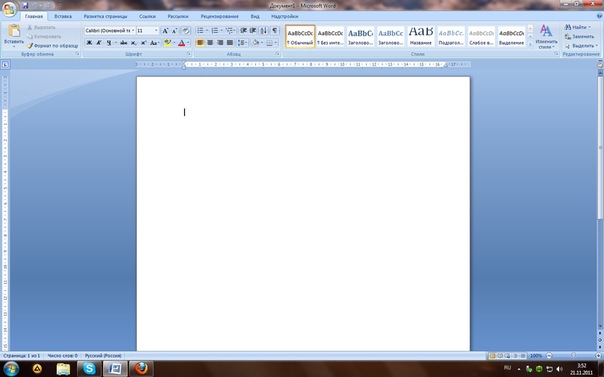Toggle show paragraph marks (¶)
This screenshot has height=377, width=604.
tap(274, 30)
